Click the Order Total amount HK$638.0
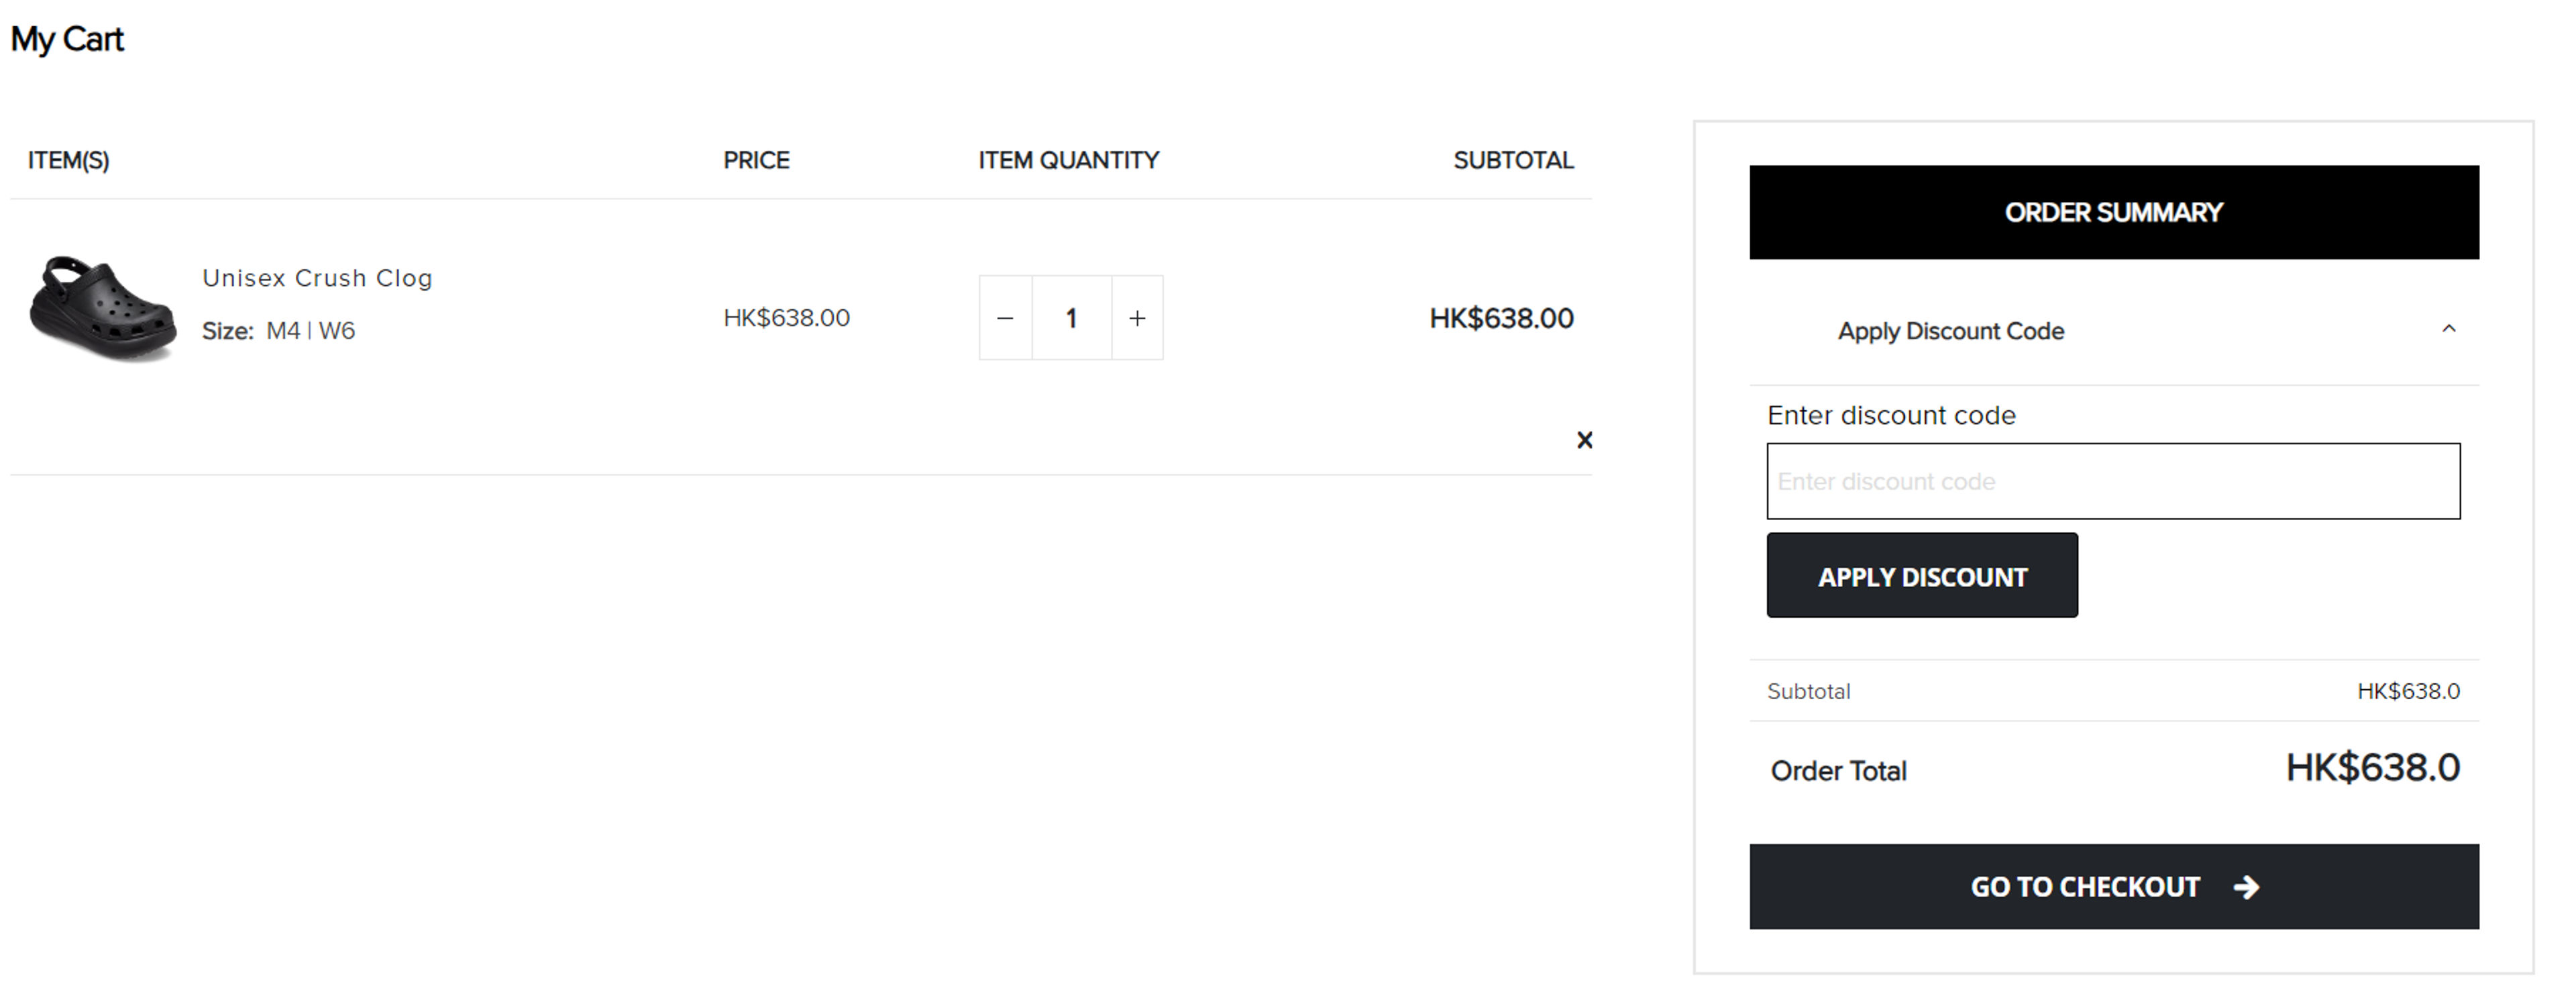This screenshot has width=2576, height=983. tap(2372, 768)
